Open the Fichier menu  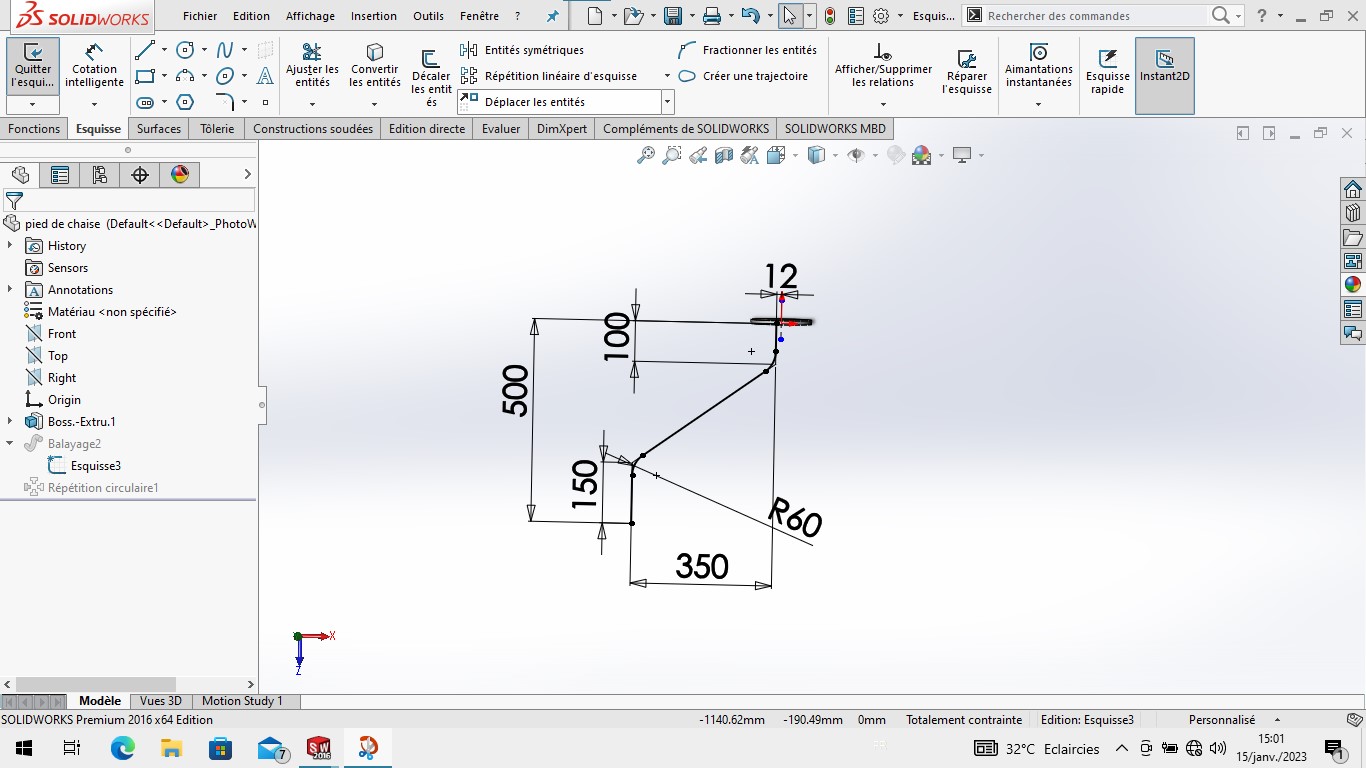pos(200,16)
